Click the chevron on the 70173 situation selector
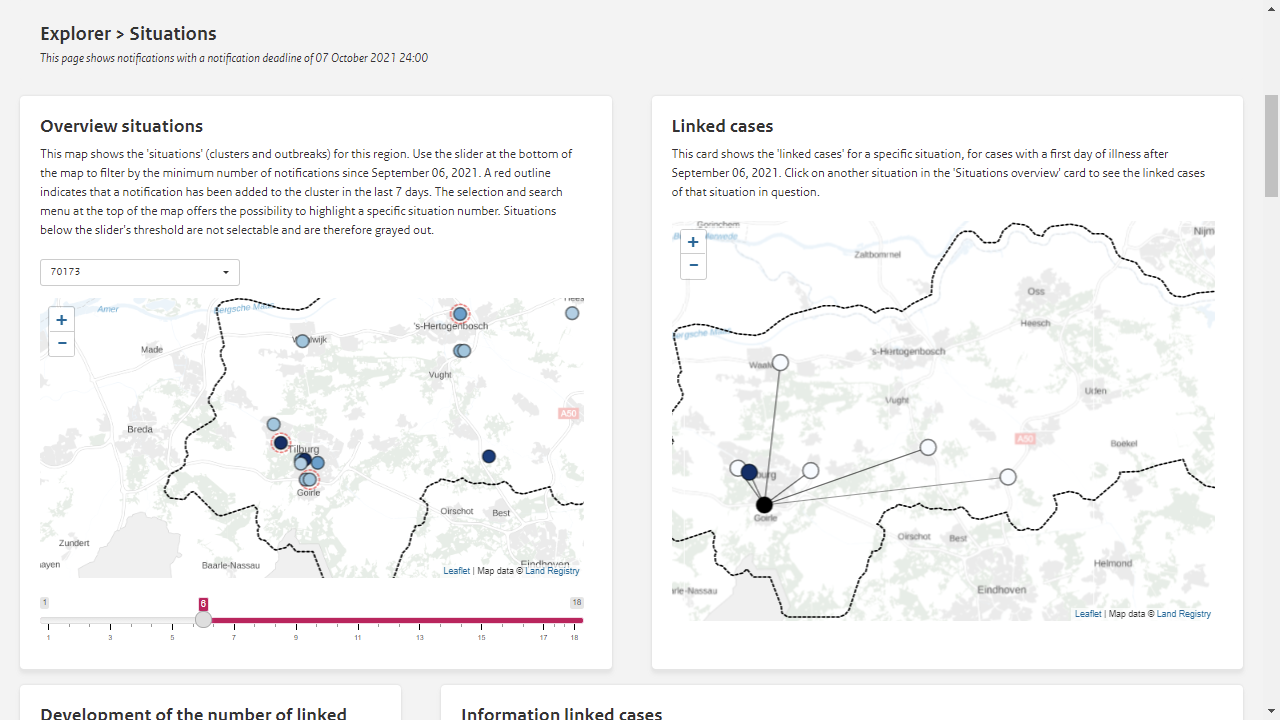Viewport: 1280px width, 720px height. click(x=226, y=271)
